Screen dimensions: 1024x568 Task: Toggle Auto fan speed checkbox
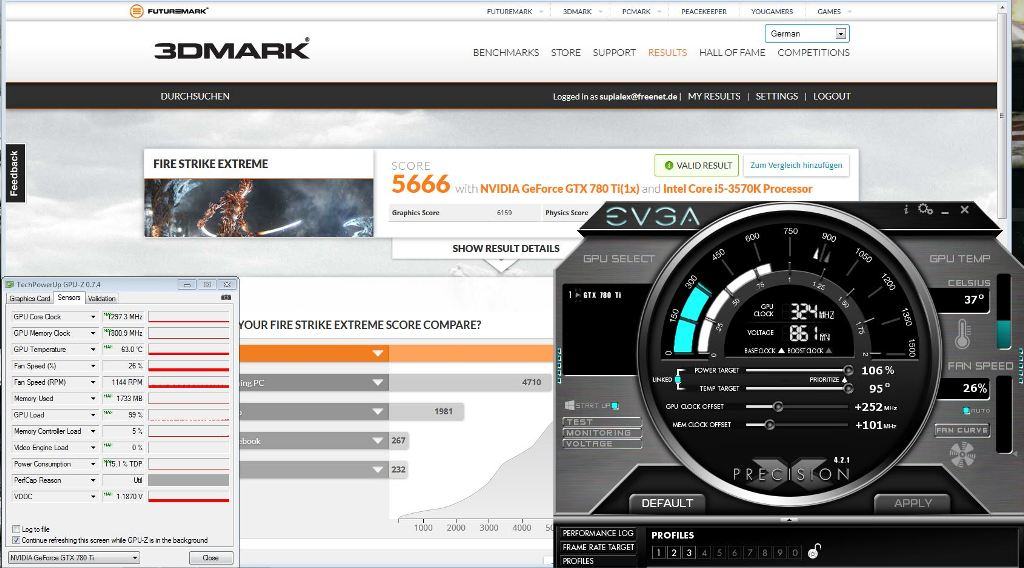click(966, 411)
